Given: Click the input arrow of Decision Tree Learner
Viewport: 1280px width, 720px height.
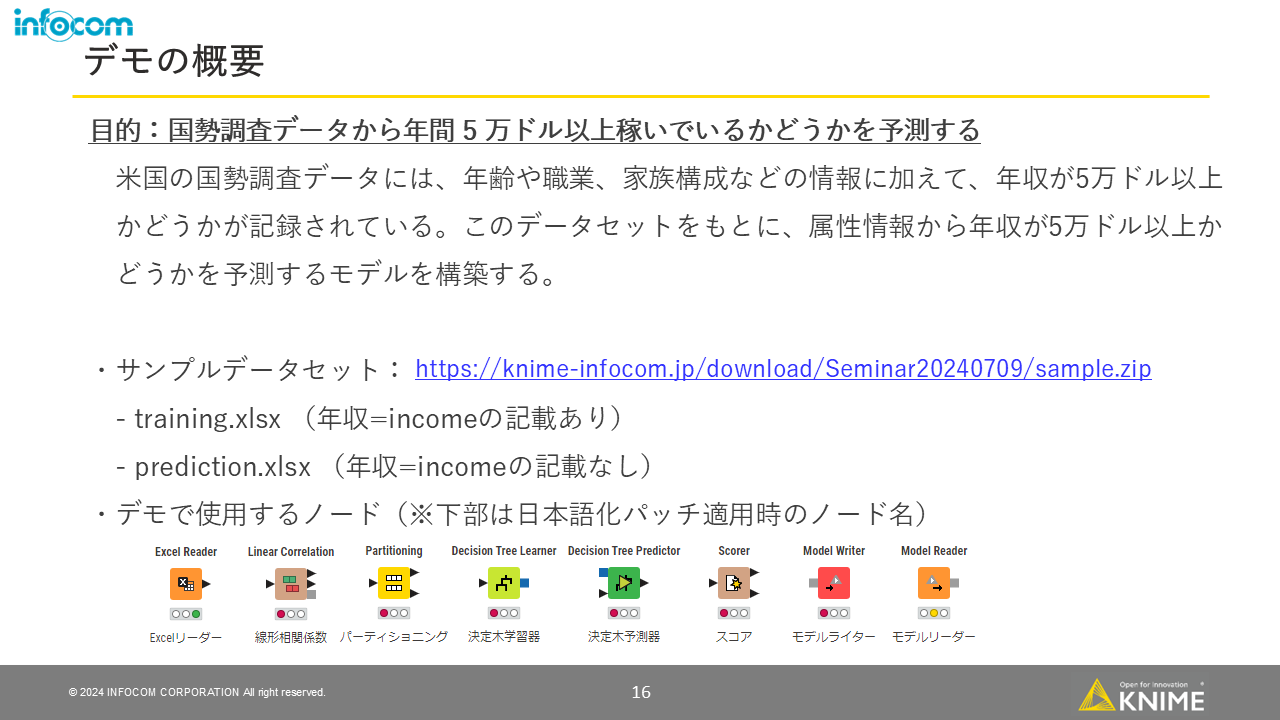Looking at the screenshot, I should [x=484, y=583].
